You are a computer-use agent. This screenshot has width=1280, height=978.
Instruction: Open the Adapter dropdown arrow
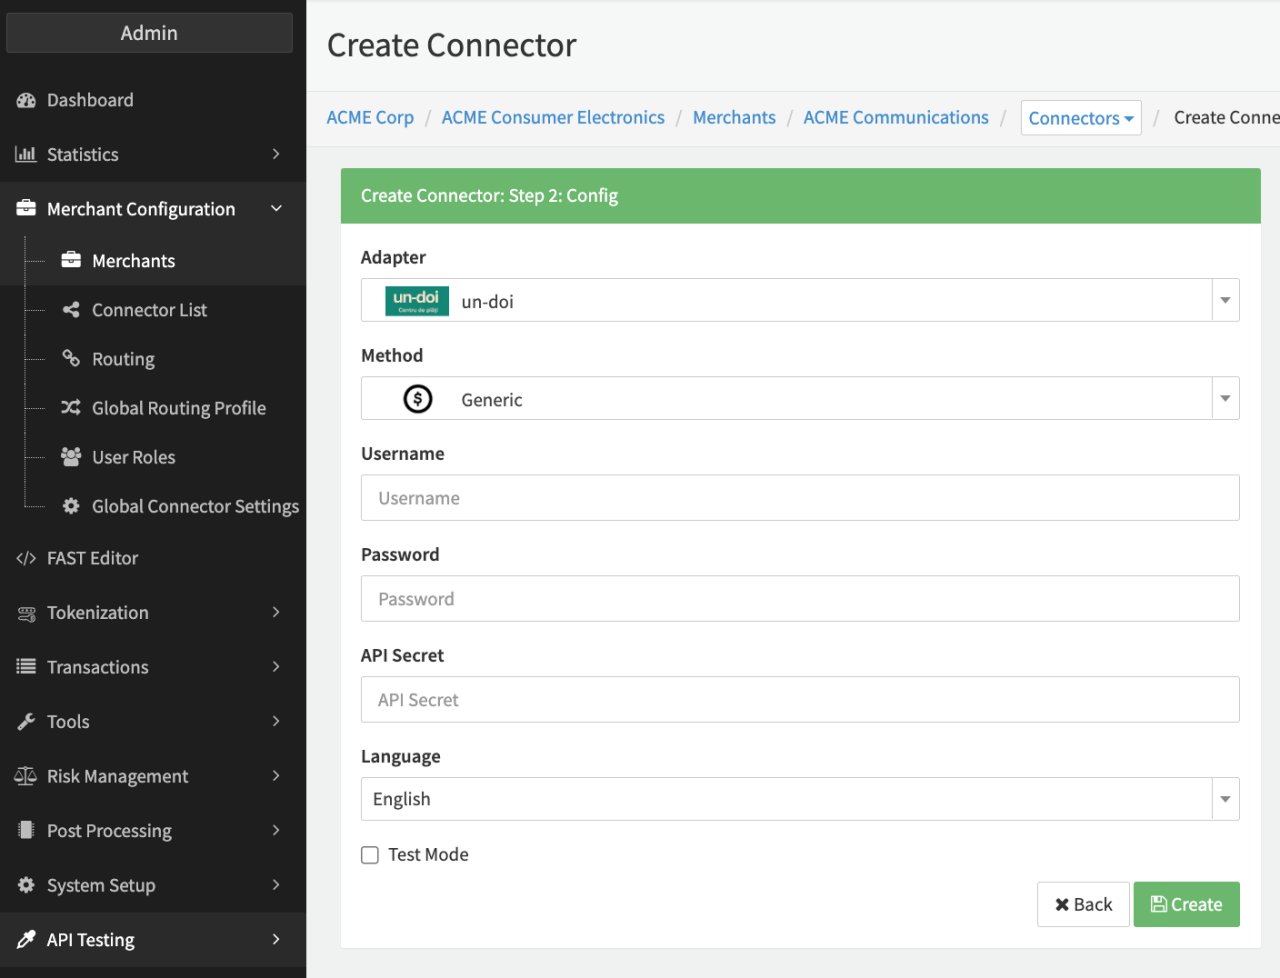click(x=1225, y=300)
